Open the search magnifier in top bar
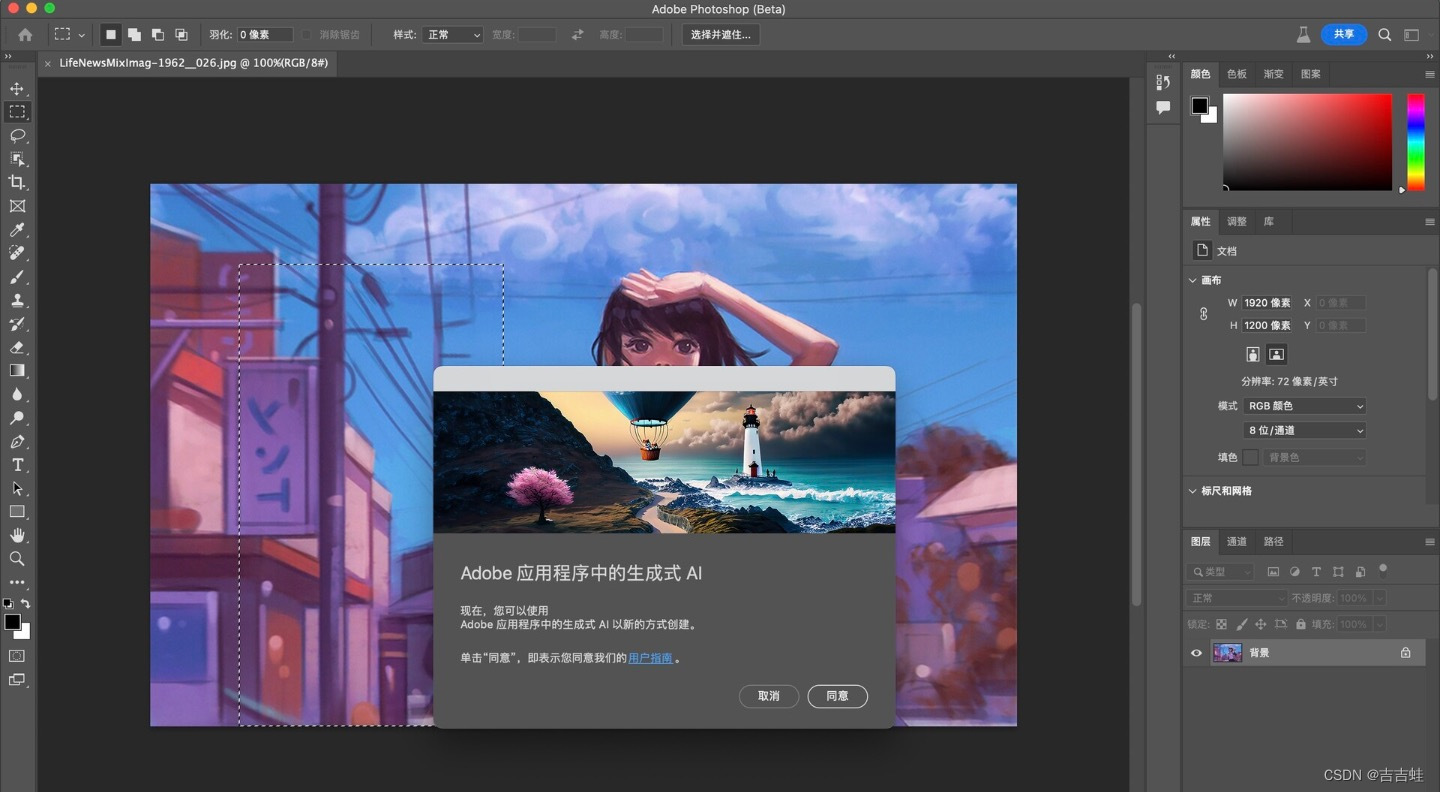This screenshot has width=1440, height=792. (1385, 34)
